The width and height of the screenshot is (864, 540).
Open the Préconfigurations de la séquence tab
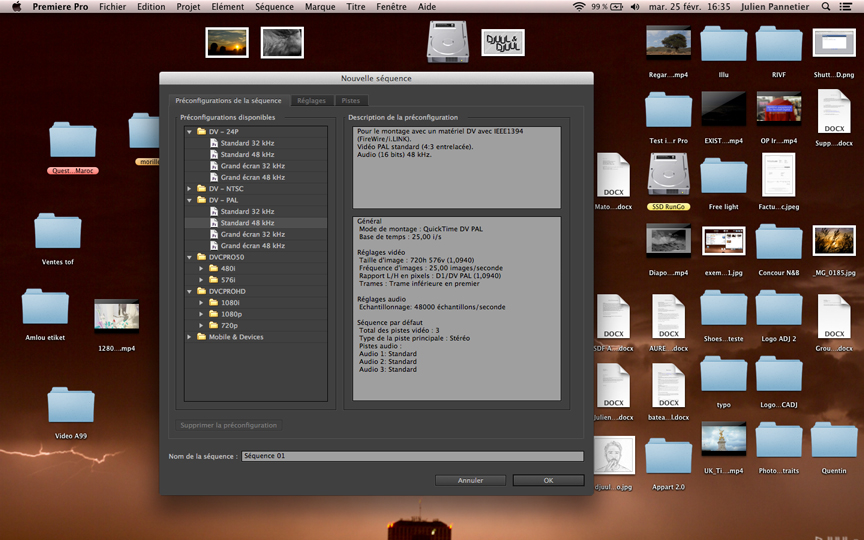click(x=228, y=100)
